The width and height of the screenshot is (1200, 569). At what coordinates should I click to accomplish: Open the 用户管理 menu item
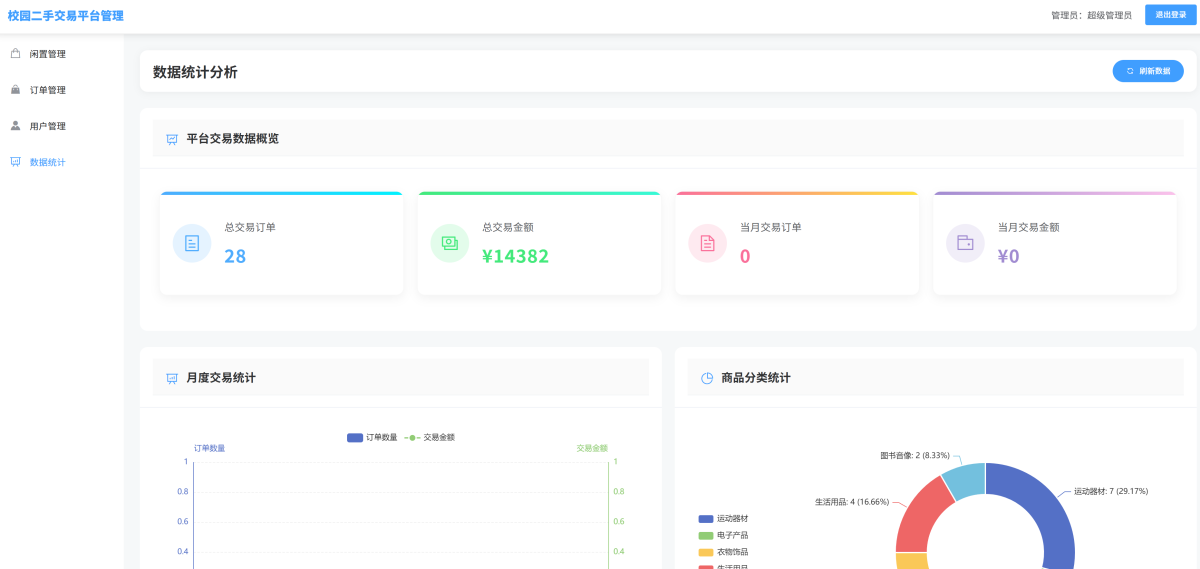(x=48, y=126)
